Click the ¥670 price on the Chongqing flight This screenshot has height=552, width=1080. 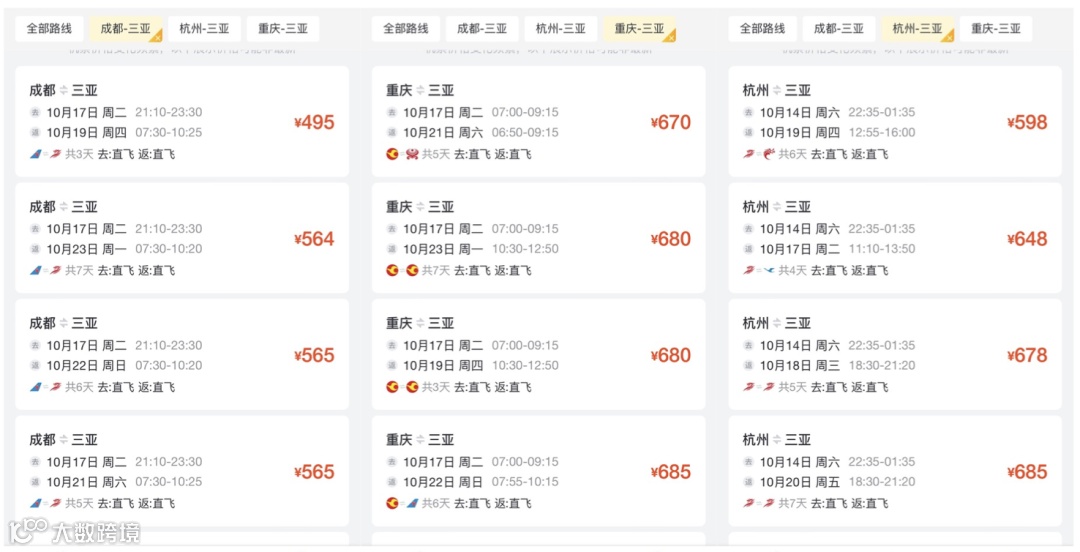point(670,123)
